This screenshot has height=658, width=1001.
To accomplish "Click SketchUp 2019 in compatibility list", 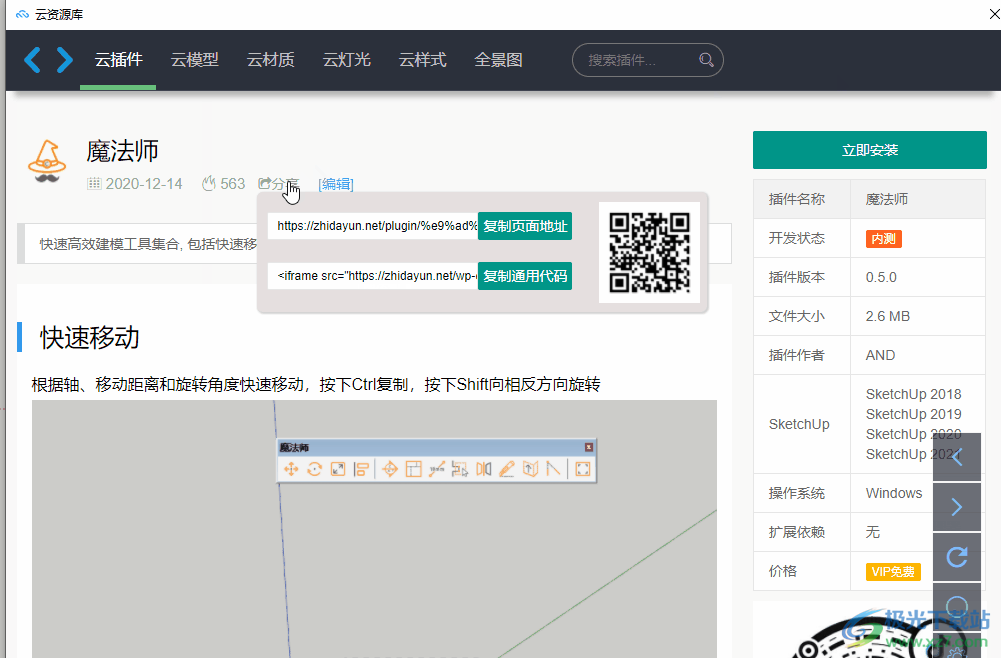I will pyautogui.click(x=914, y=414).
